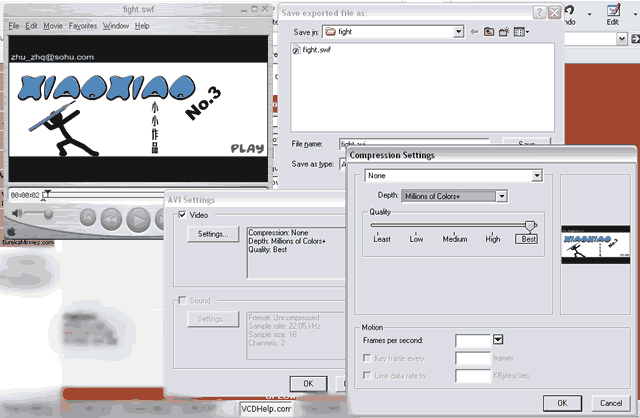Click the Best quality label
Image resolution: width=640 pixels, height=418 pixels.
[x=527, y=239]
